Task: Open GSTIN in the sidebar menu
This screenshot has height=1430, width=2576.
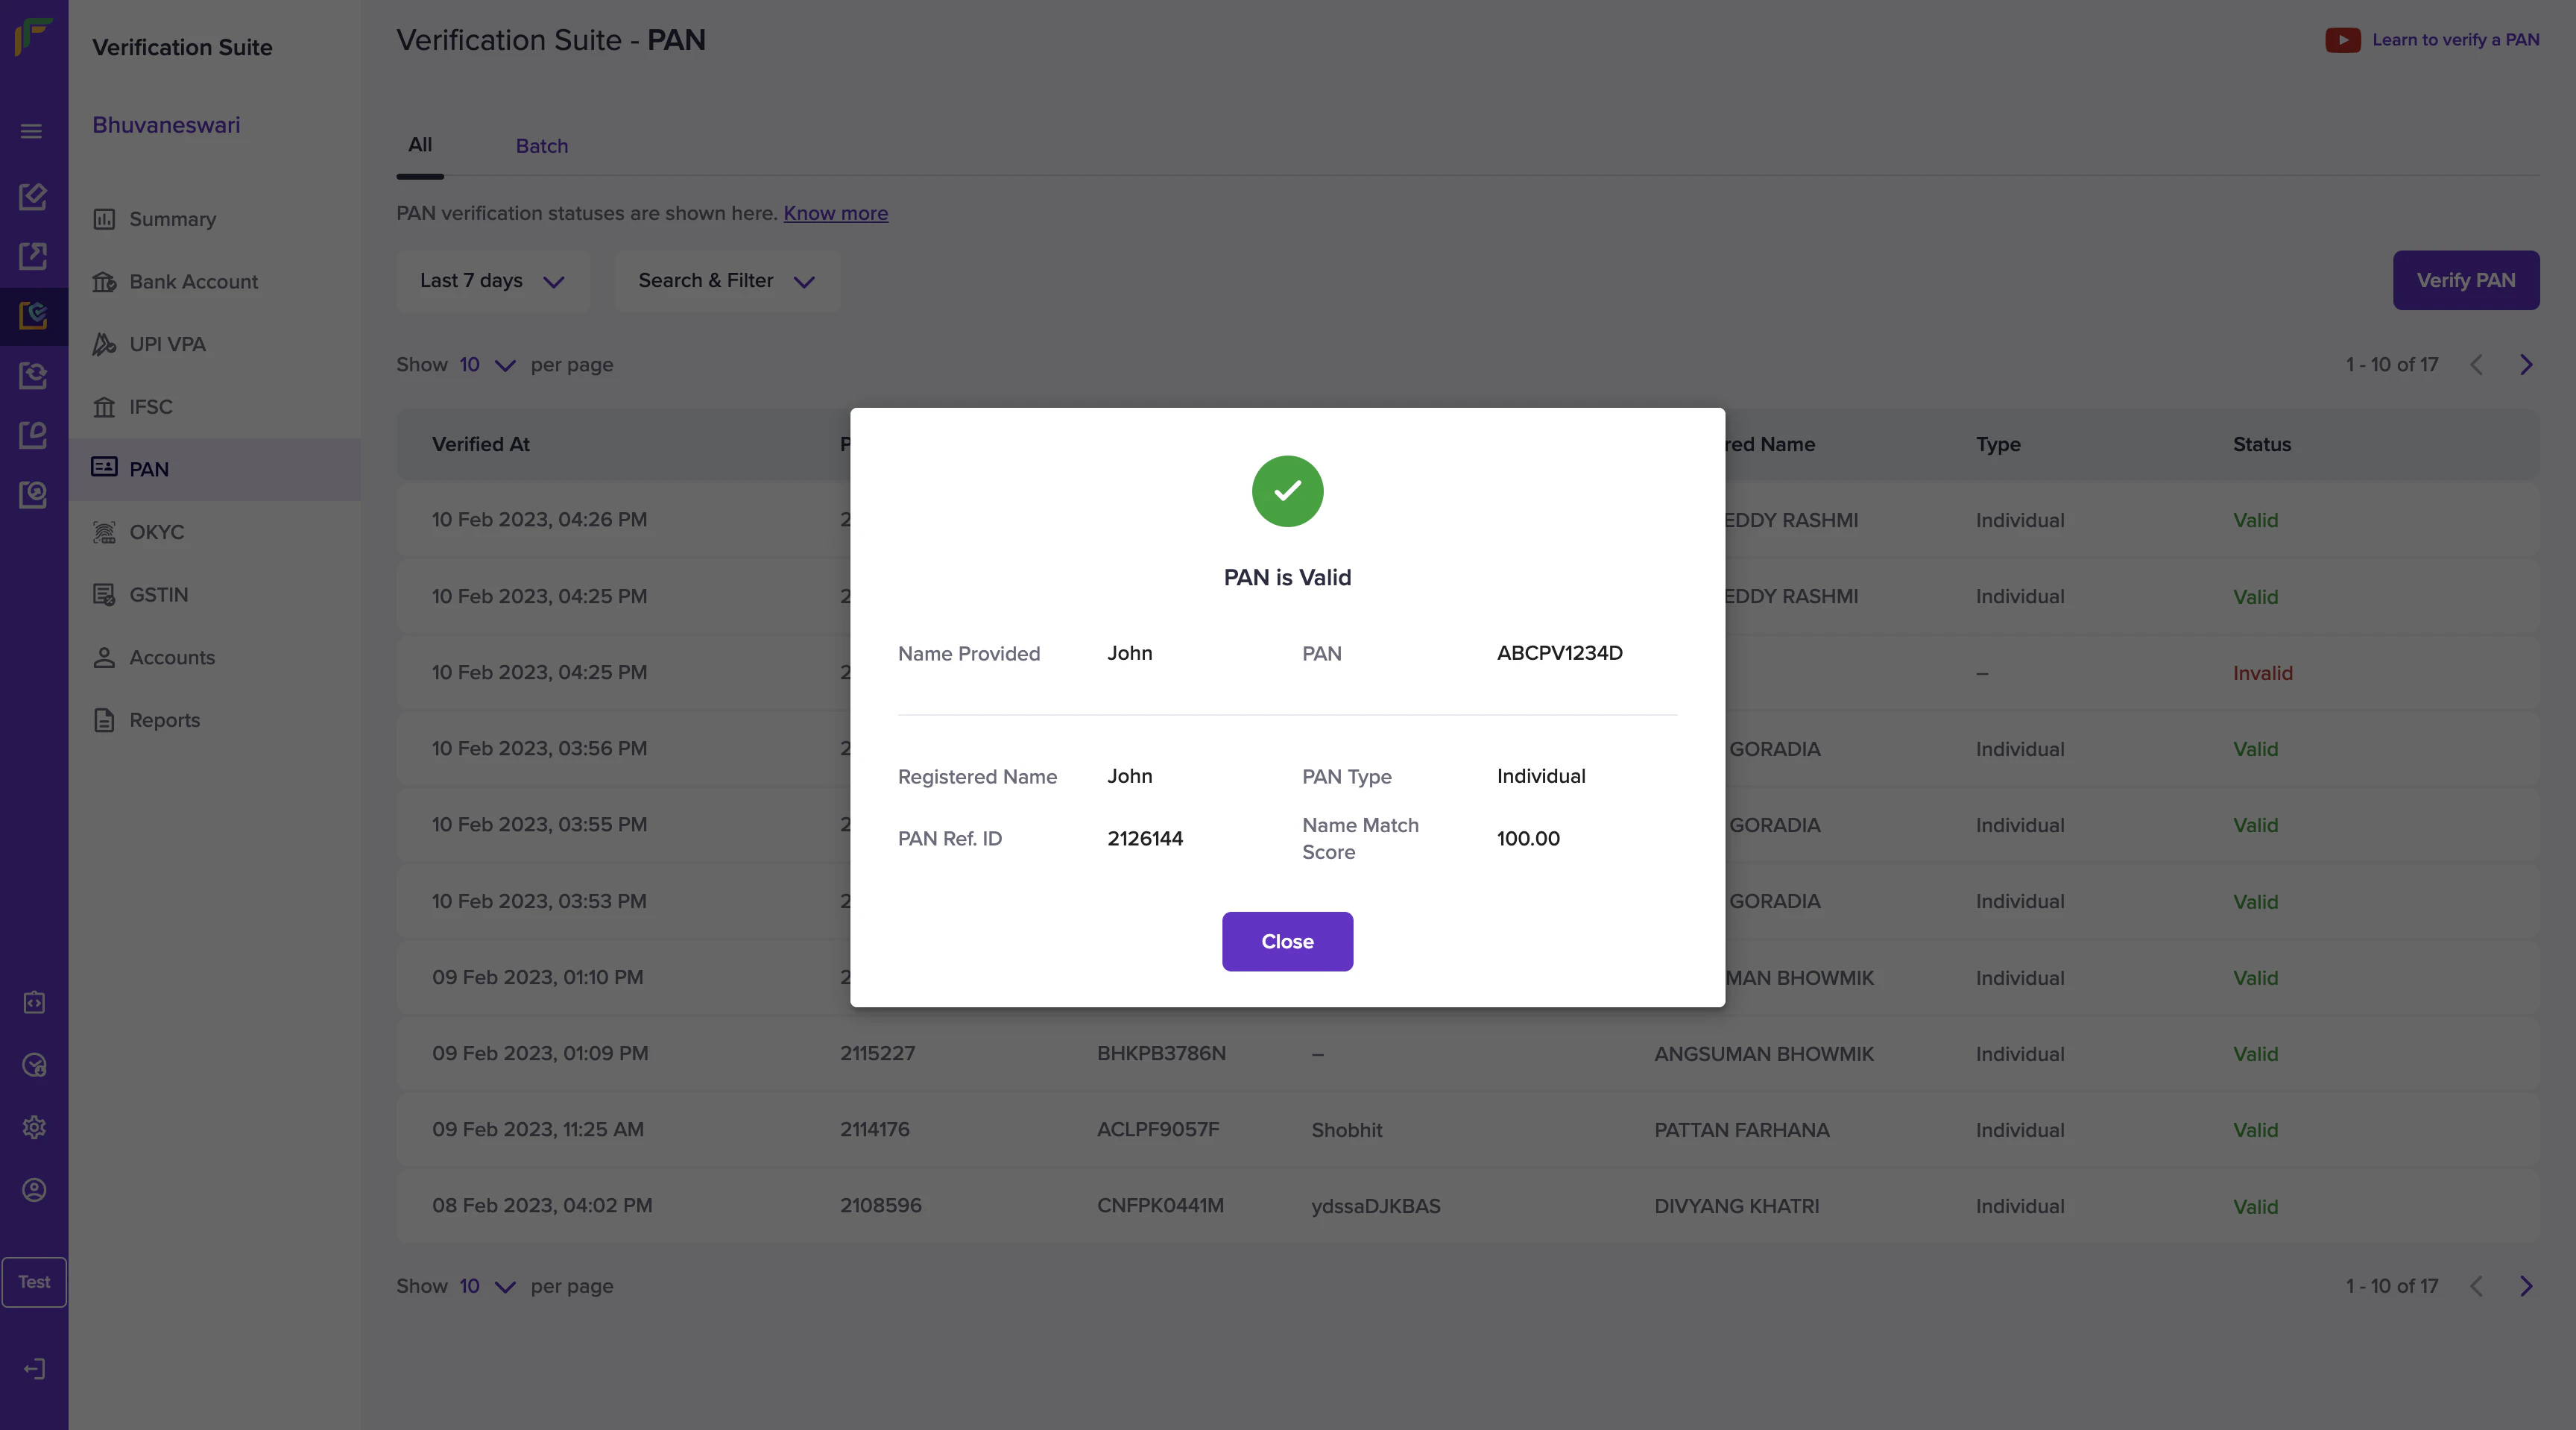Action: click(158, 595)
